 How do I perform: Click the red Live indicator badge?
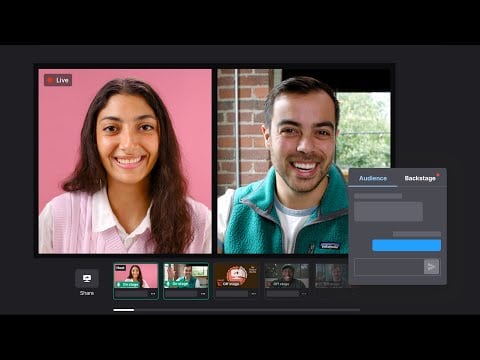pos(58,80)
